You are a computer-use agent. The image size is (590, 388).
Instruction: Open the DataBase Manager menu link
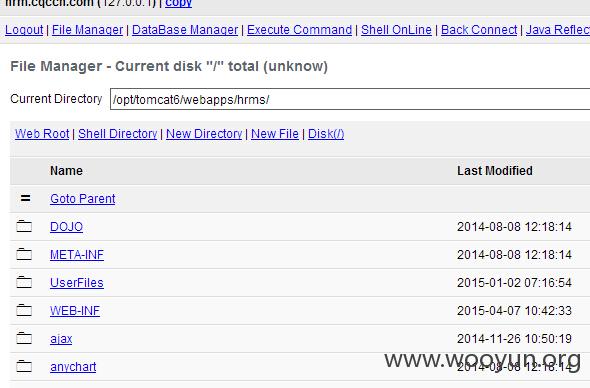[x=185, y=30]
